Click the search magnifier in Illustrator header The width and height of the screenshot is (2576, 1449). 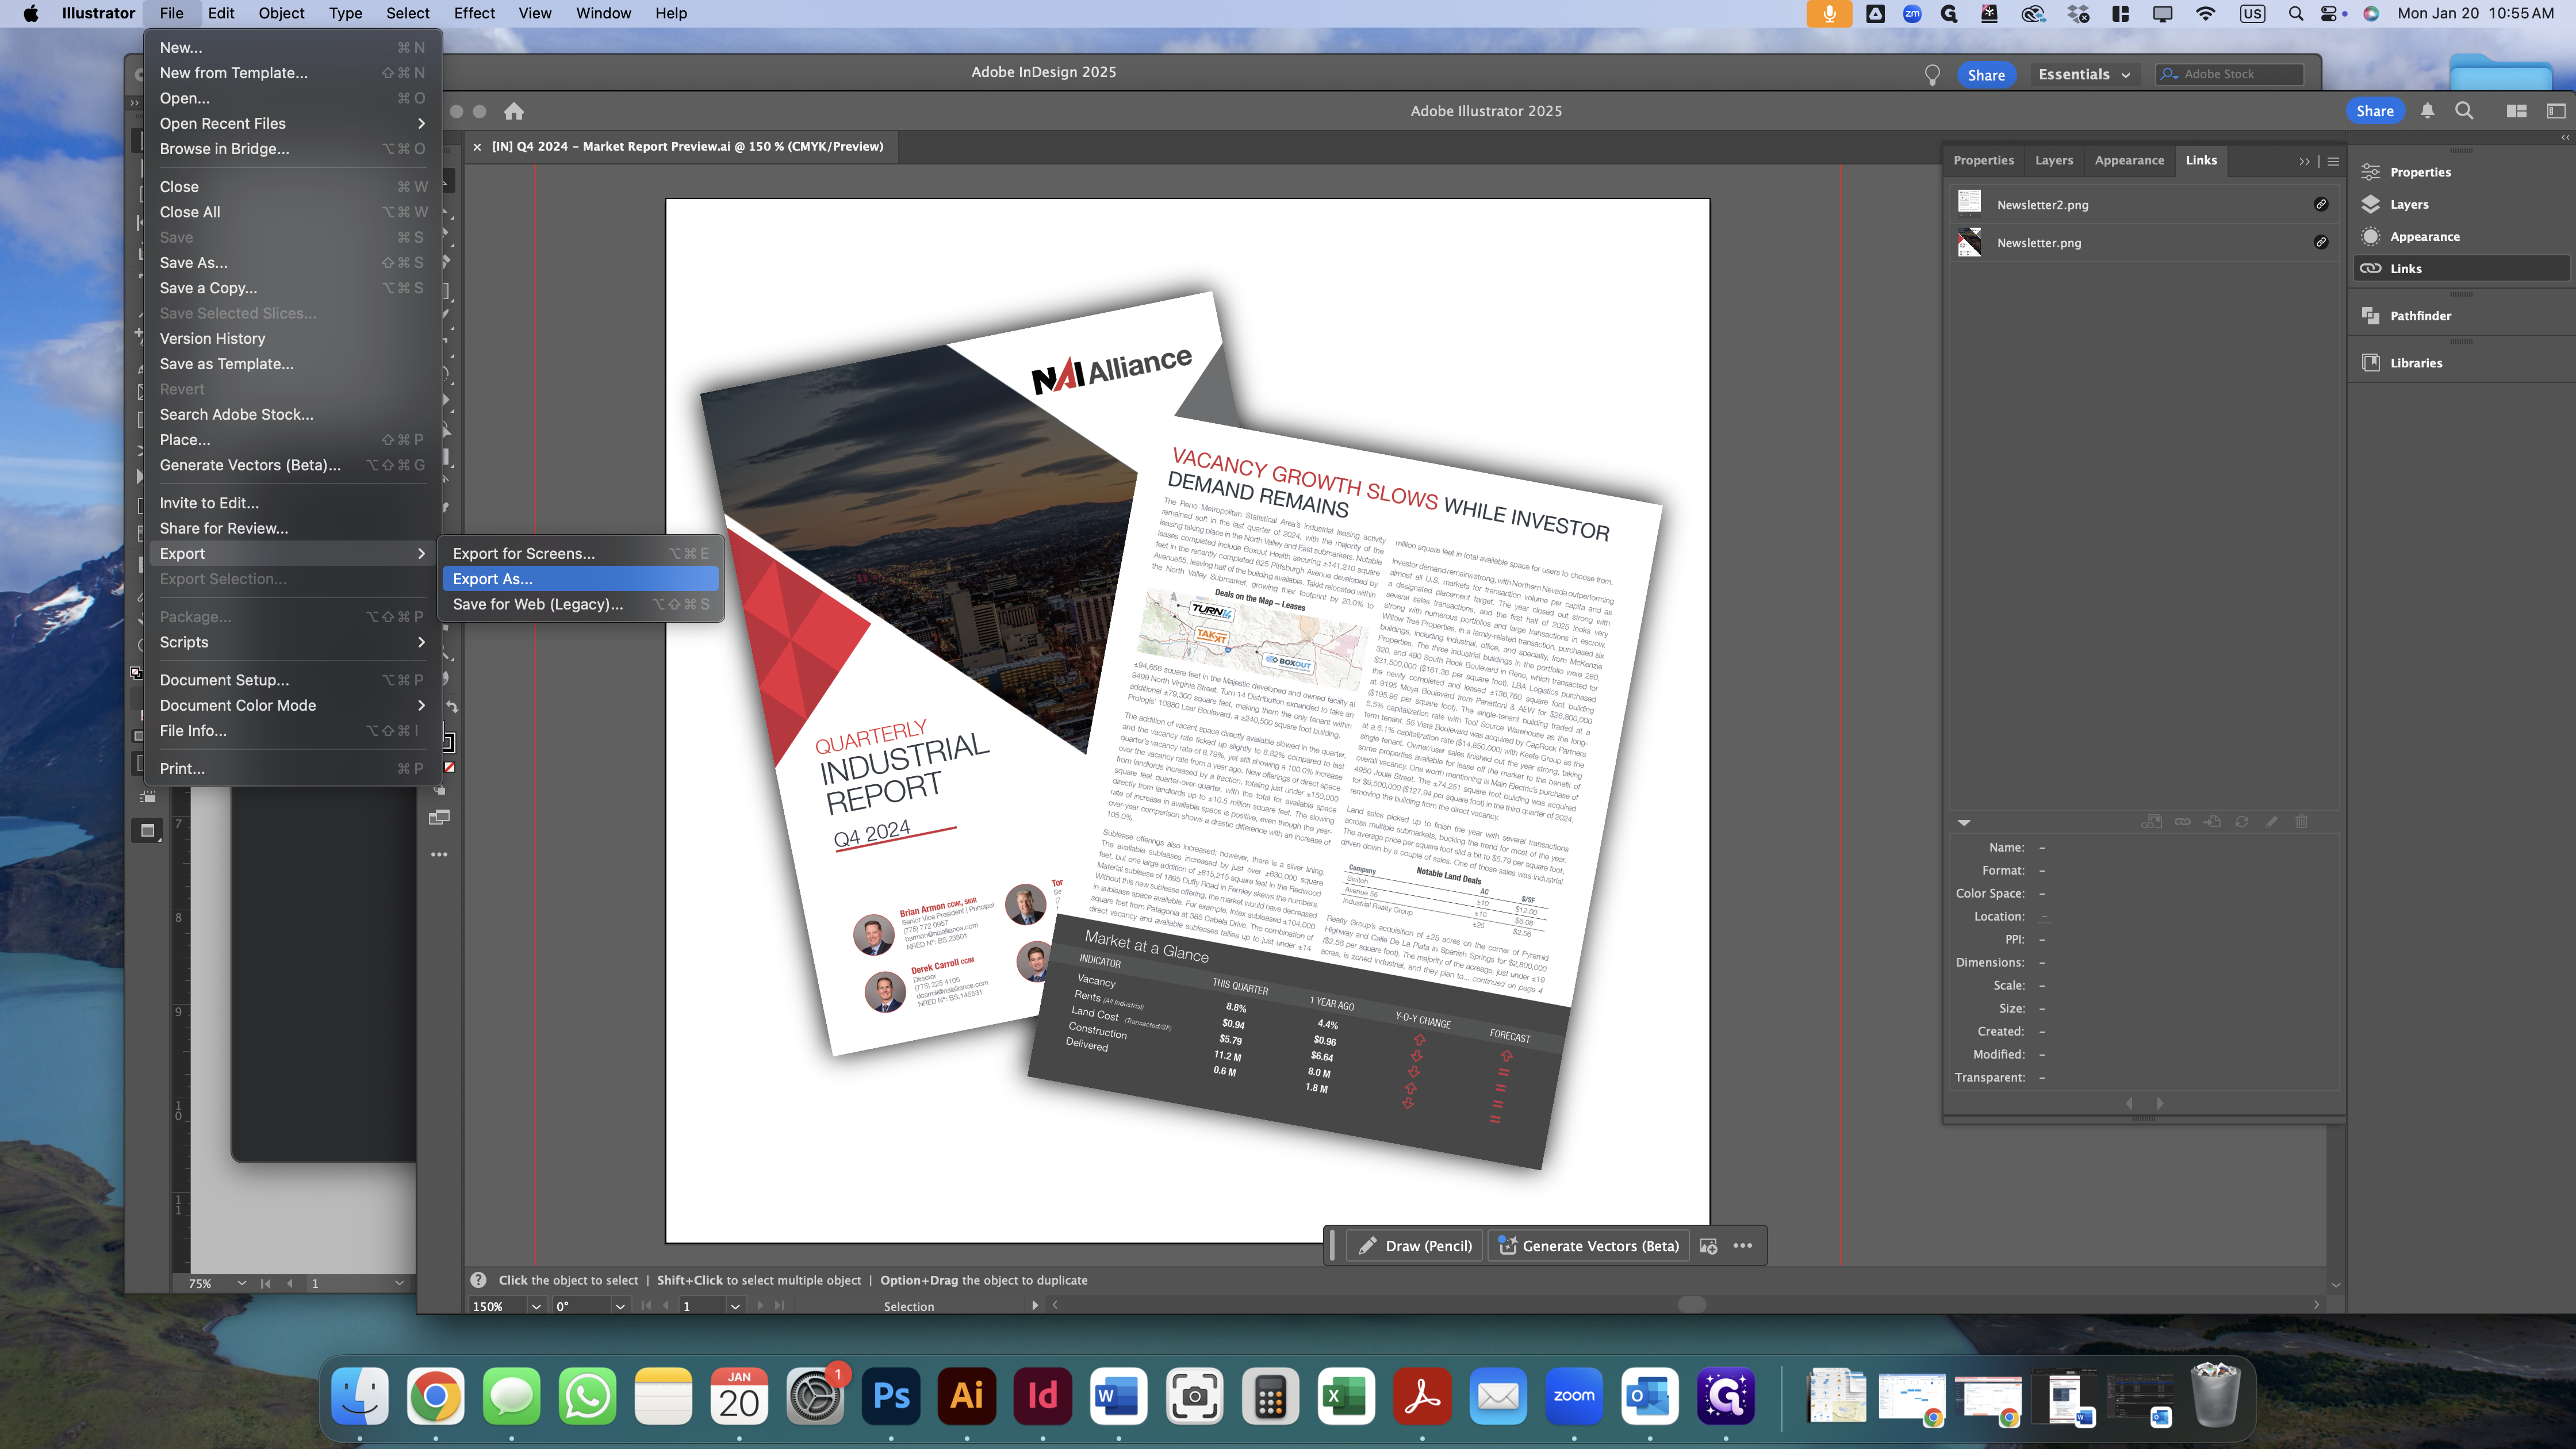pyautogui.click(x=2464, y=111)
